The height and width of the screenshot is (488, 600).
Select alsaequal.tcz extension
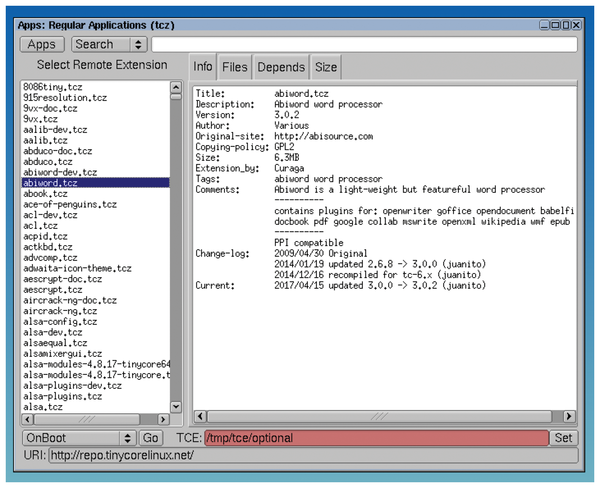click(x=95, y=343)
